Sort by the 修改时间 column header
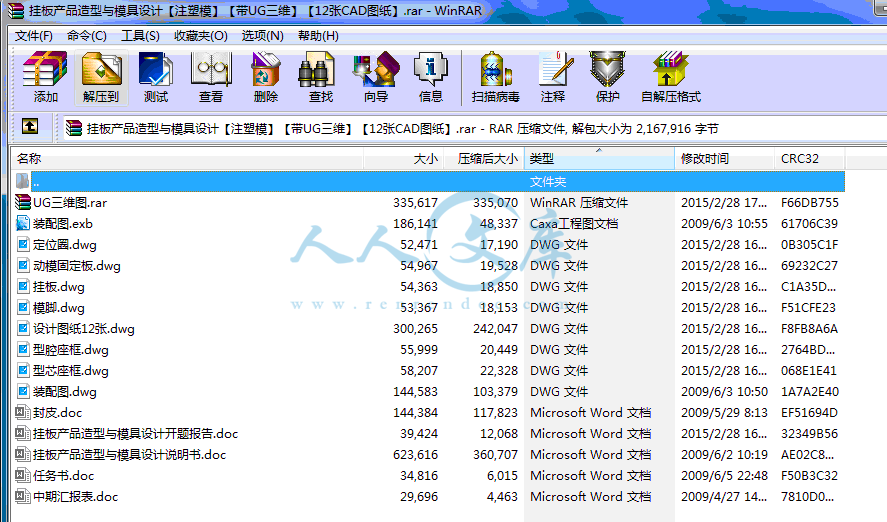 point(724,158)
